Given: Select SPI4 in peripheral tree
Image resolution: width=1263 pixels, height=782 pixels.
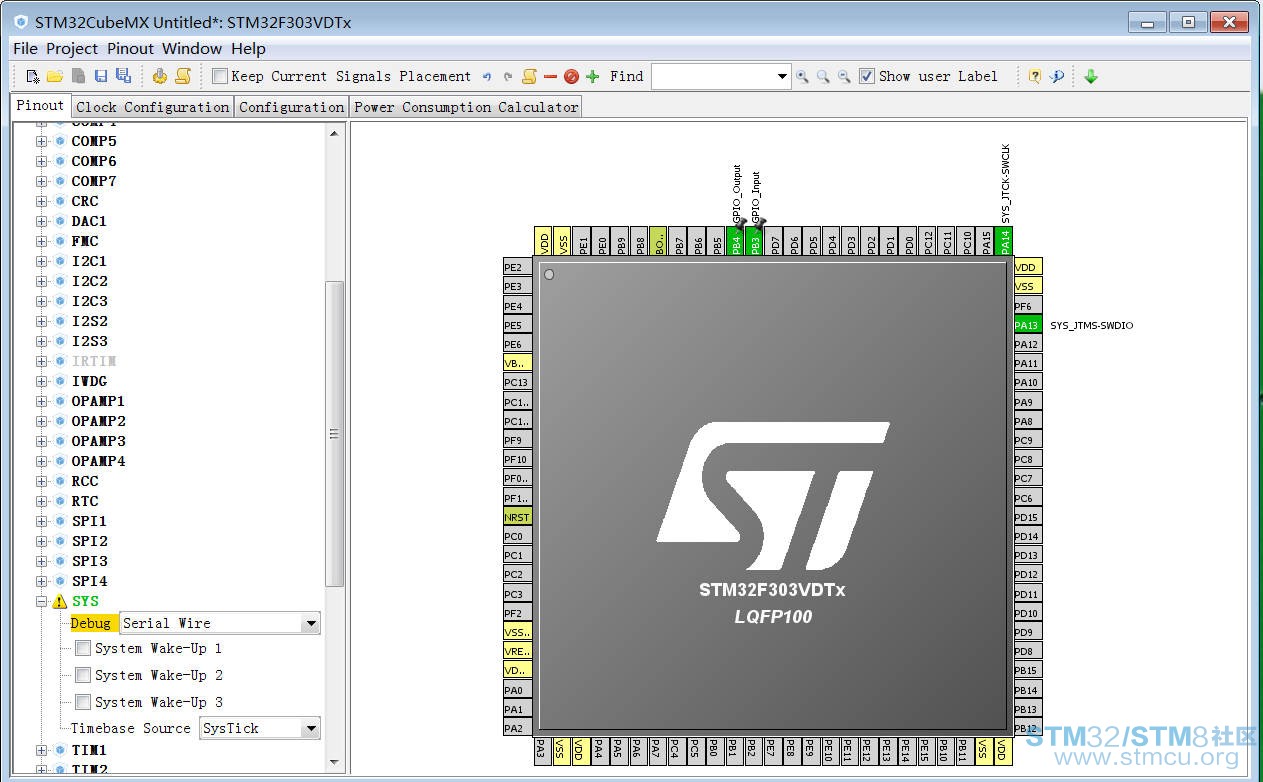Looking at the screenshot, I should coord(89,581).
